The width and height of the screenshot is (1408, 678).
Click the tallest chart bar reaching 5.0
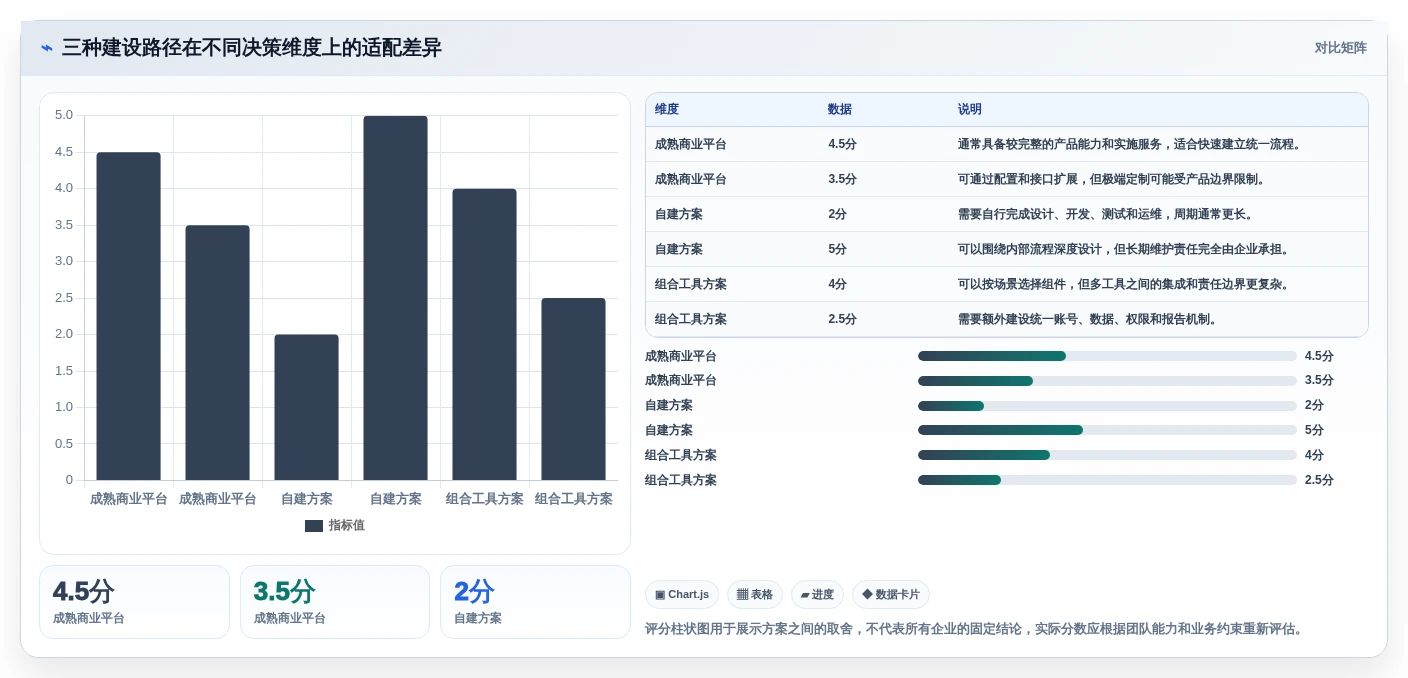point(395,298)
